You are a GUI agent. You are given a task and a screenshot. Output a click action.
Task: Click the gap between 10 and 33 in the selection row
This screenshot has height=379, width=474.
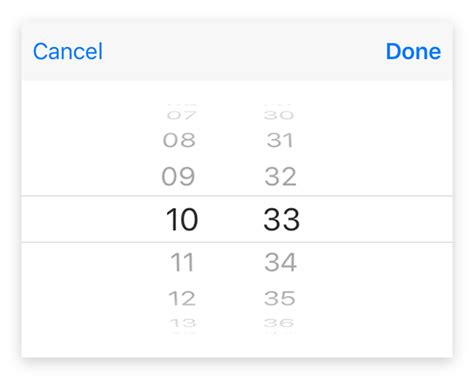coord(231,219)
